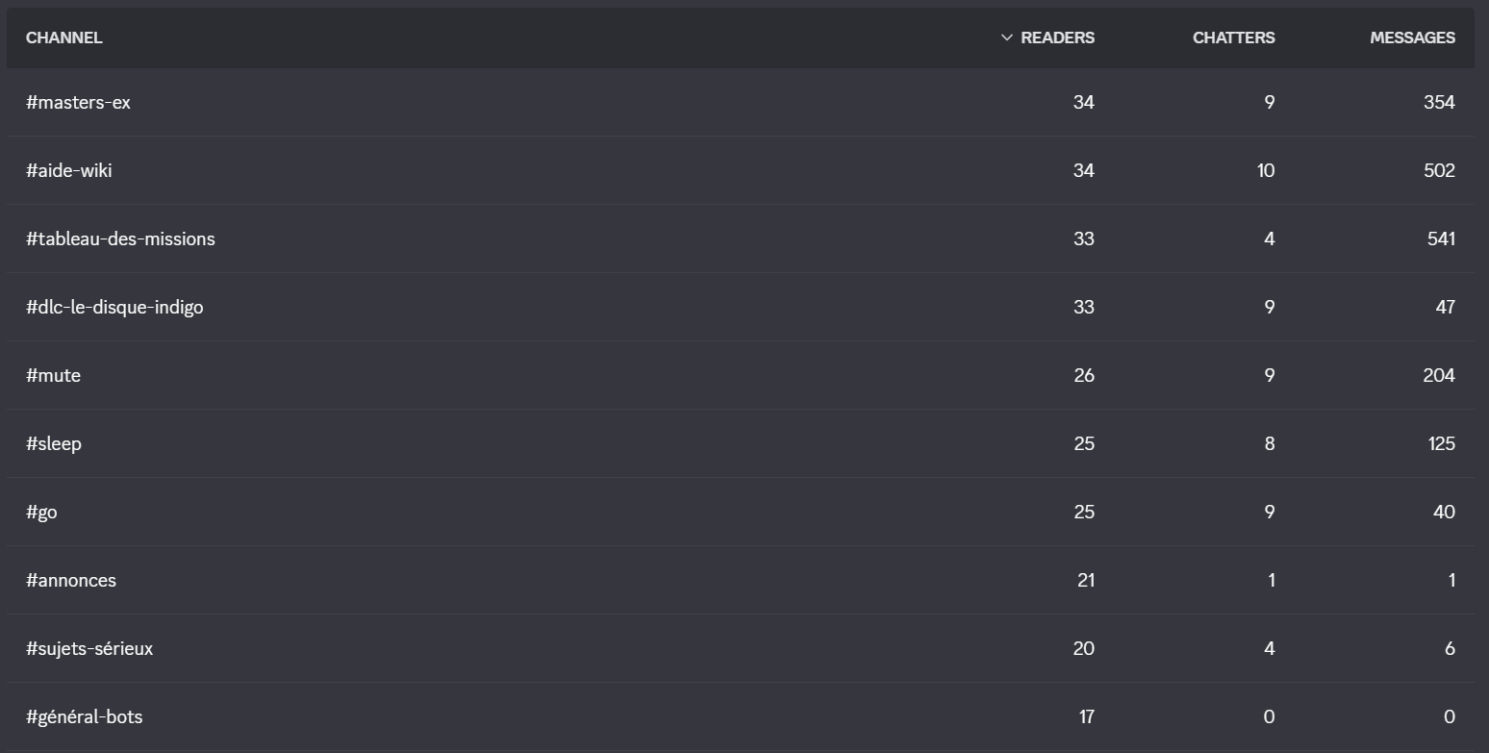
Task: Open the #sleep channel row
Action: 740,443
